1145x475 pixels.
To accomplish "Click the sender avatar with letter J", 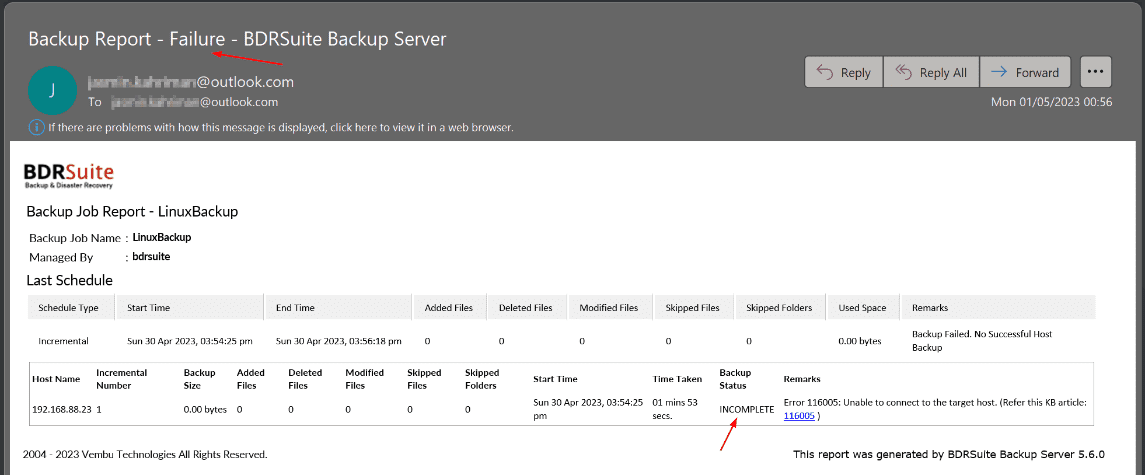I will pos(52,91).
